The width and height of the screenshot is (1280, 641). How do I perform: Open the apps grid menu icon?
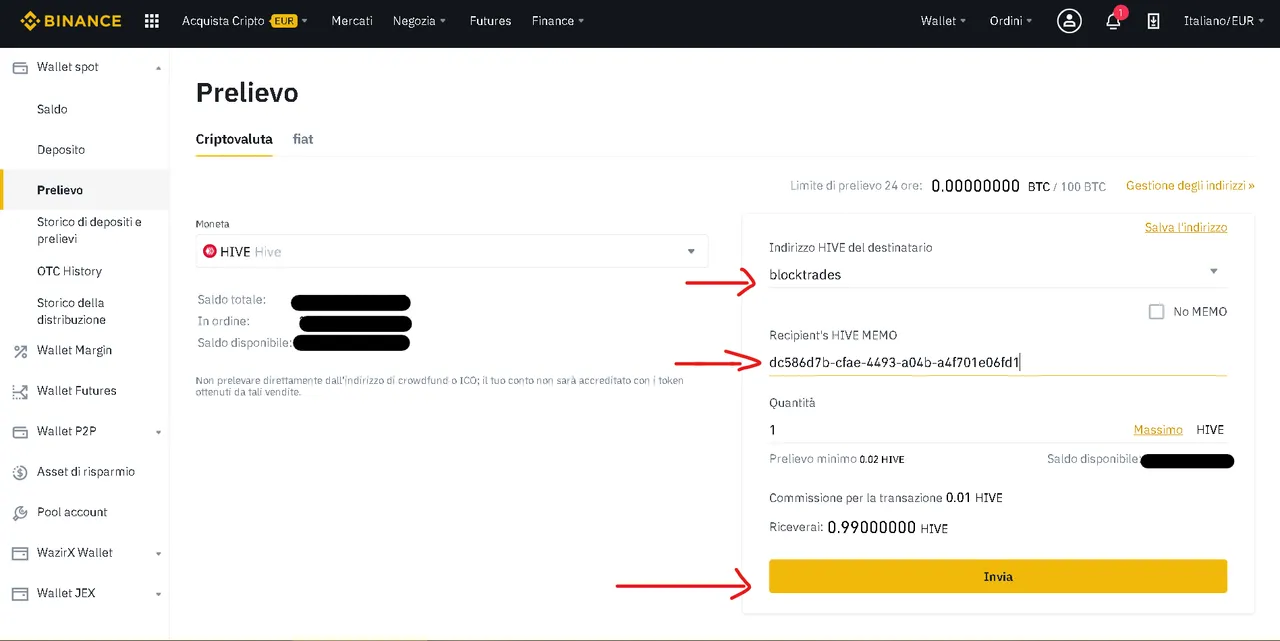(x=152, y=21)
